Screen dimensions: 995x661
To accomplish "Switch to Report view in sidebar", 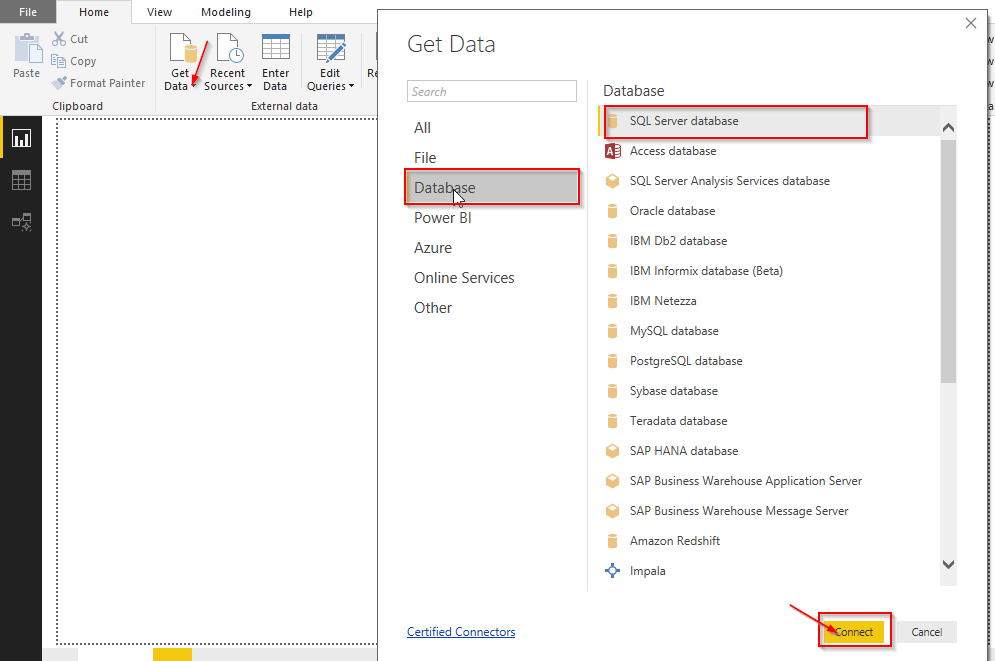I will [21, 138].
